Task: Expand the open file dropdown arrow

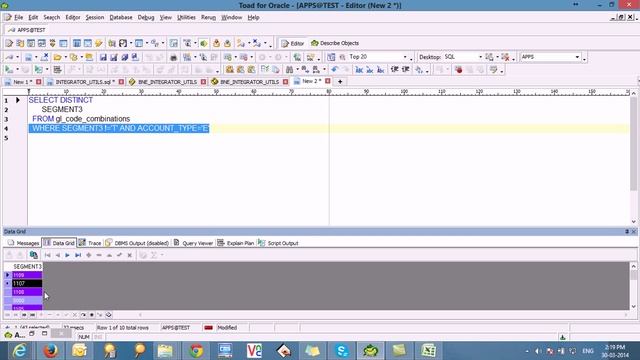Action: (x=65, y=57)
